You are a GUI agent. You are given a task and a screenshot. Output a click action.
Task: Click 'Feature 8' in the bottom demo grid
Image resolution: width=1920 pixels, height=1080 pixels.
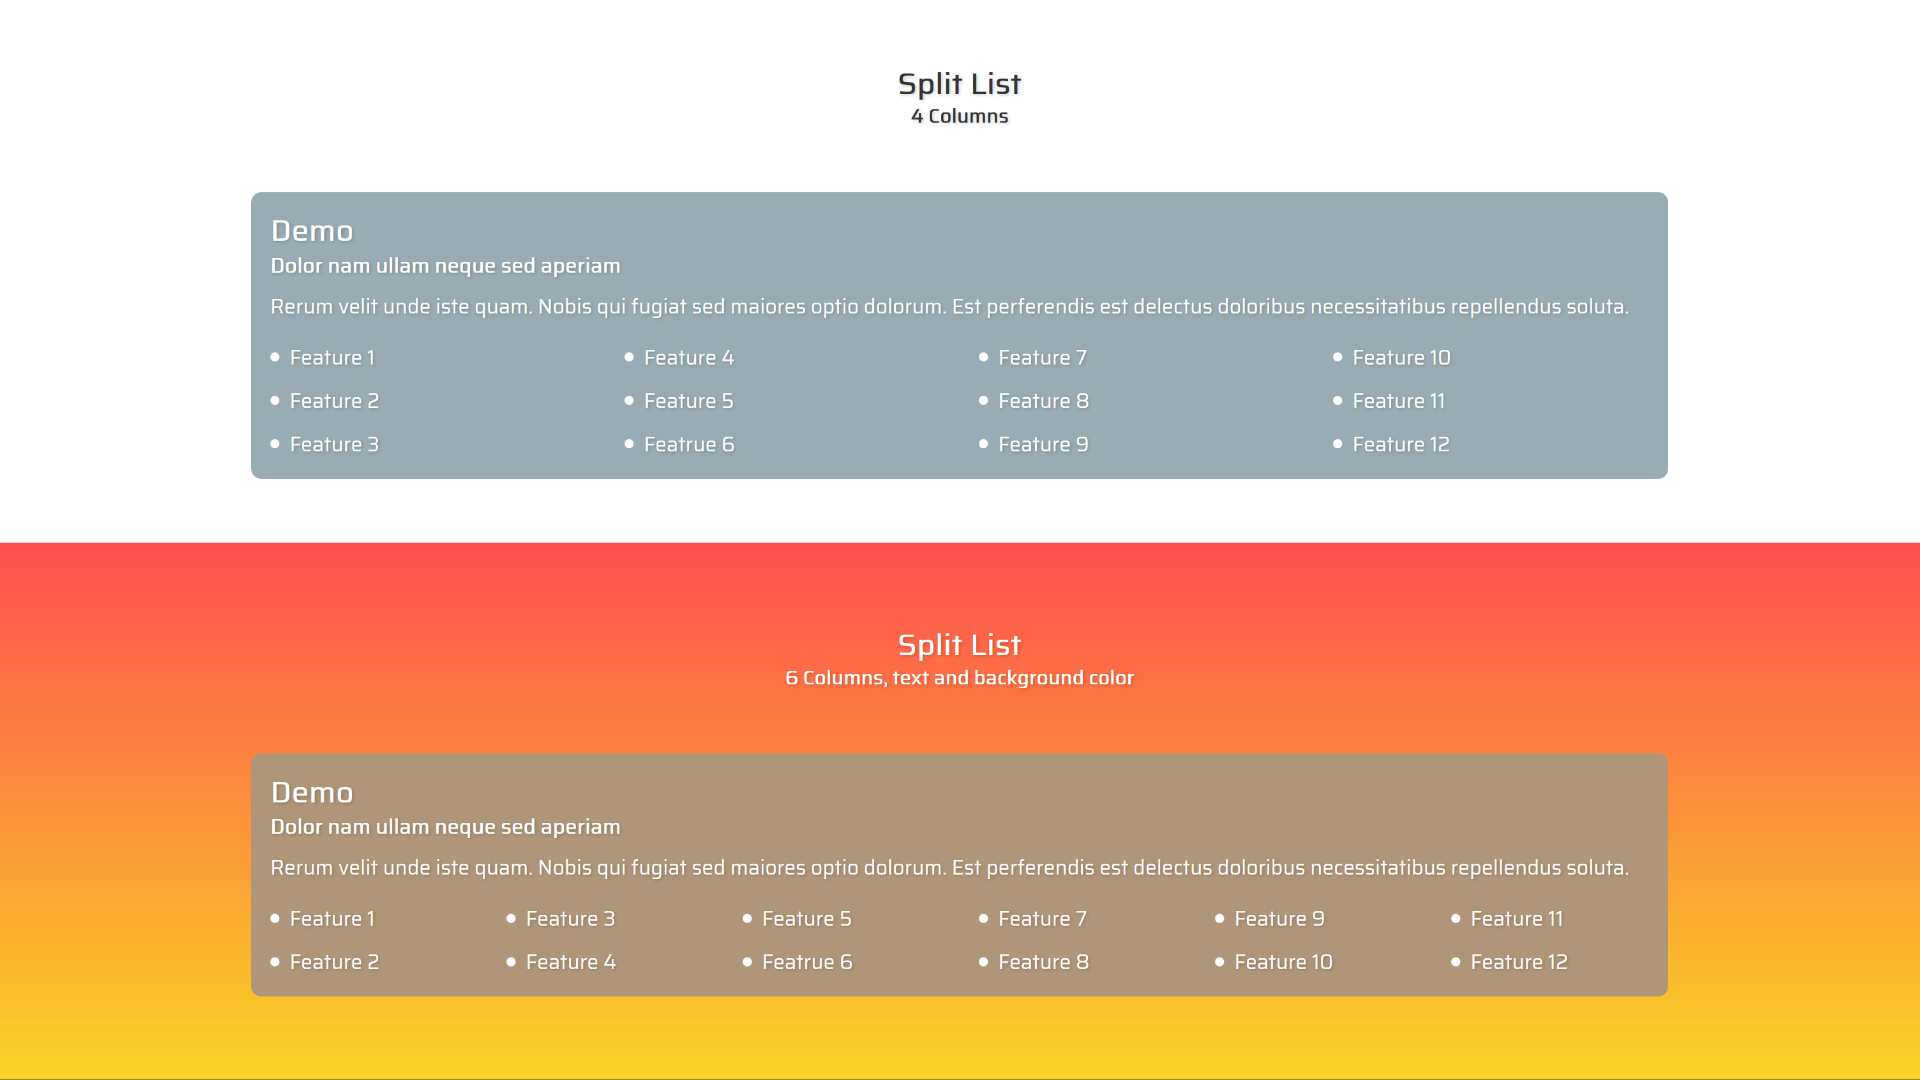tap(1043, 961)
